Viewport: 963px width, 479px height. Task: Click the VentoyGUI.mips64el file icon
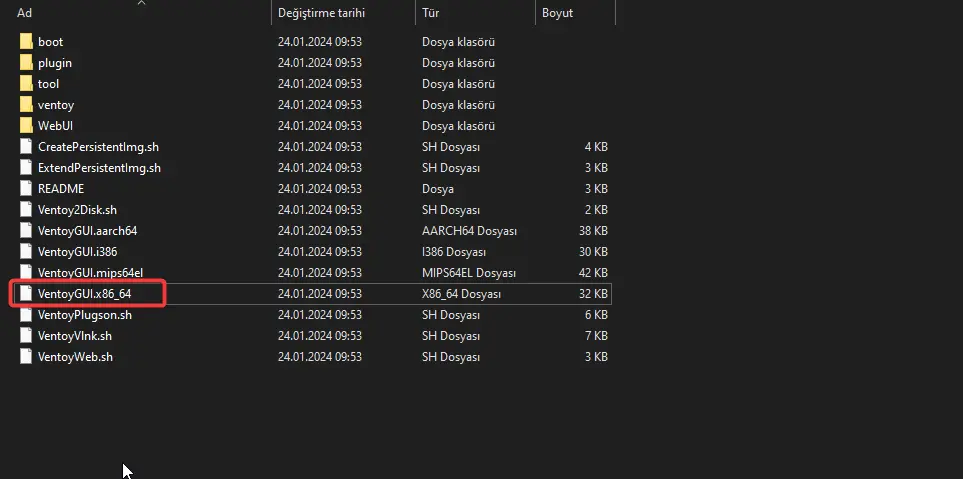click(26, 273)
